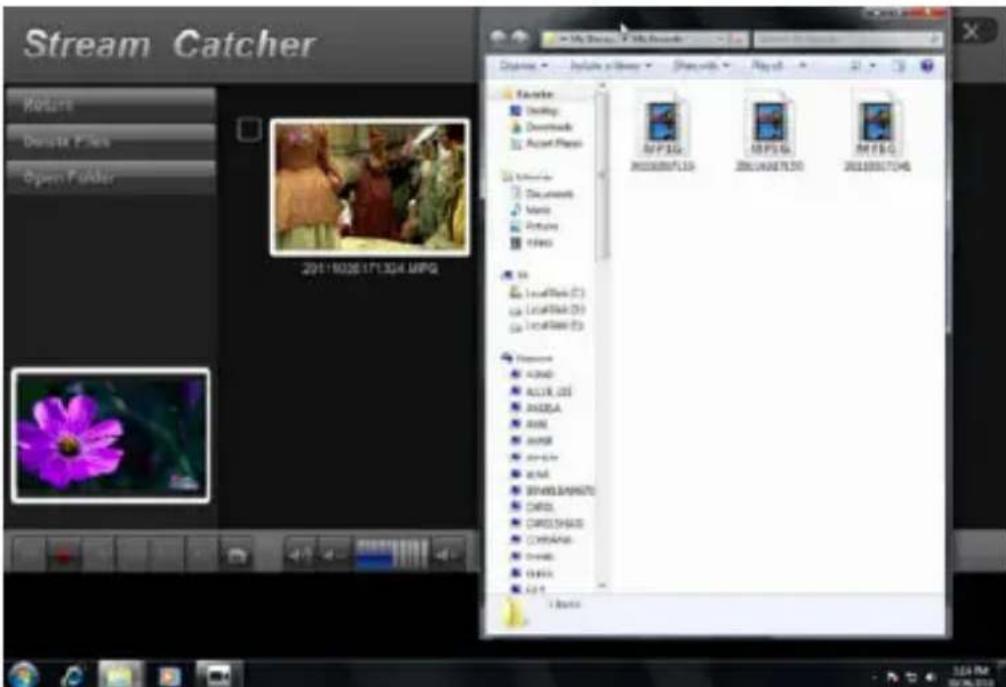Tick the checkbox beside the recorded video
Screen dimensions: 1006x687
click(250, 130)
